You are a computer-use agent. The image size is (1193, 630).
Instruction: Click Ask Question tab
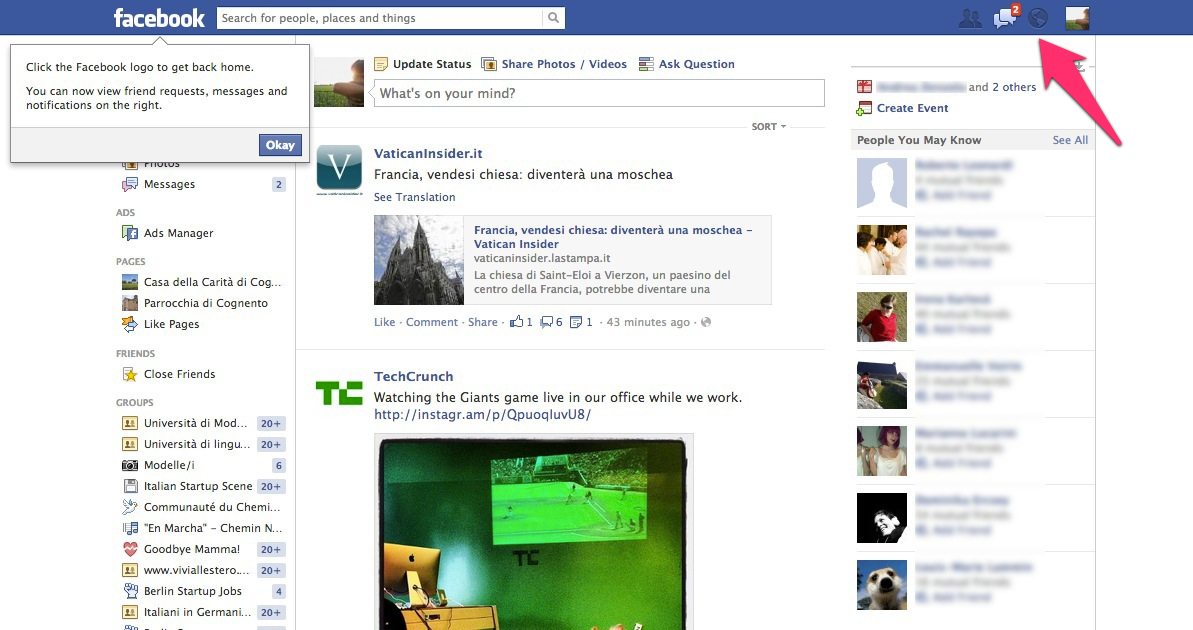point(696,64)
